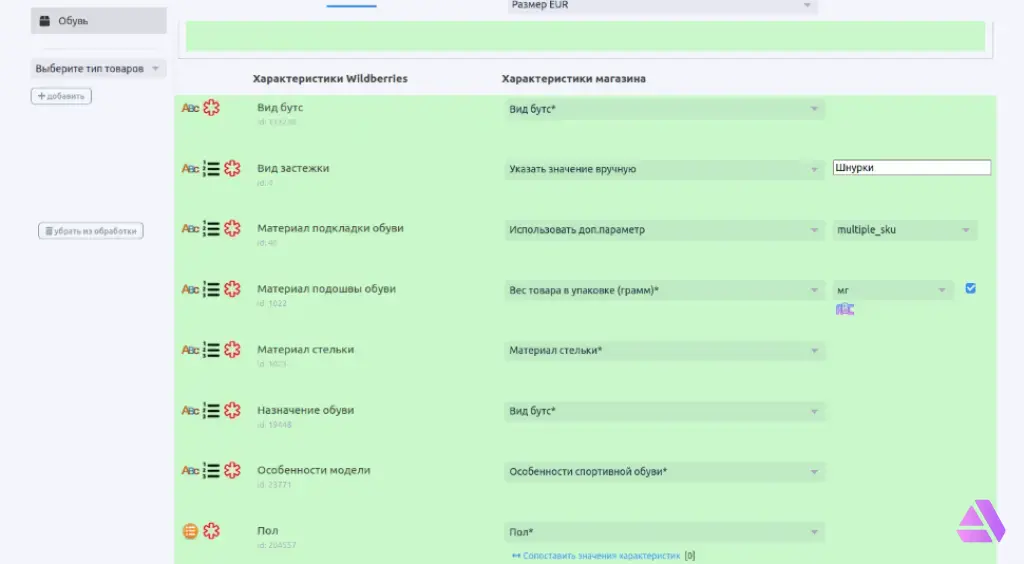This screenshot has height=564, width=1024.
Task: Open the Особенности спортивной обуви* dropdown
Action: point(664,472)
